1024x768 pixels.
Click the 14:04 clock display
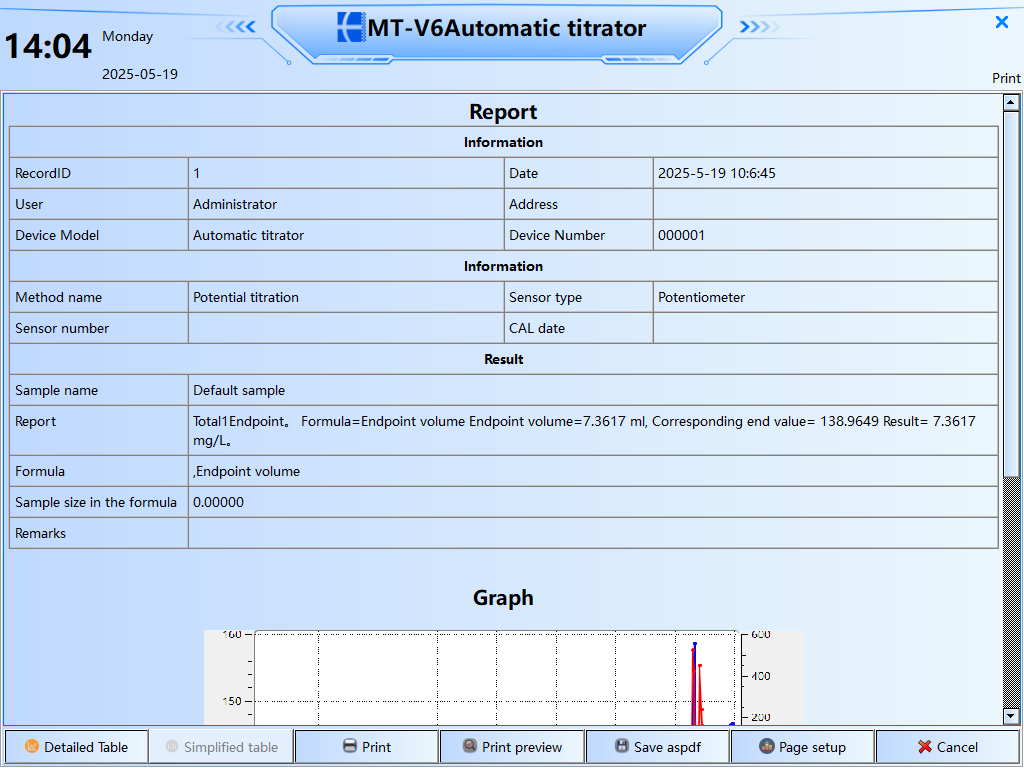48,46
